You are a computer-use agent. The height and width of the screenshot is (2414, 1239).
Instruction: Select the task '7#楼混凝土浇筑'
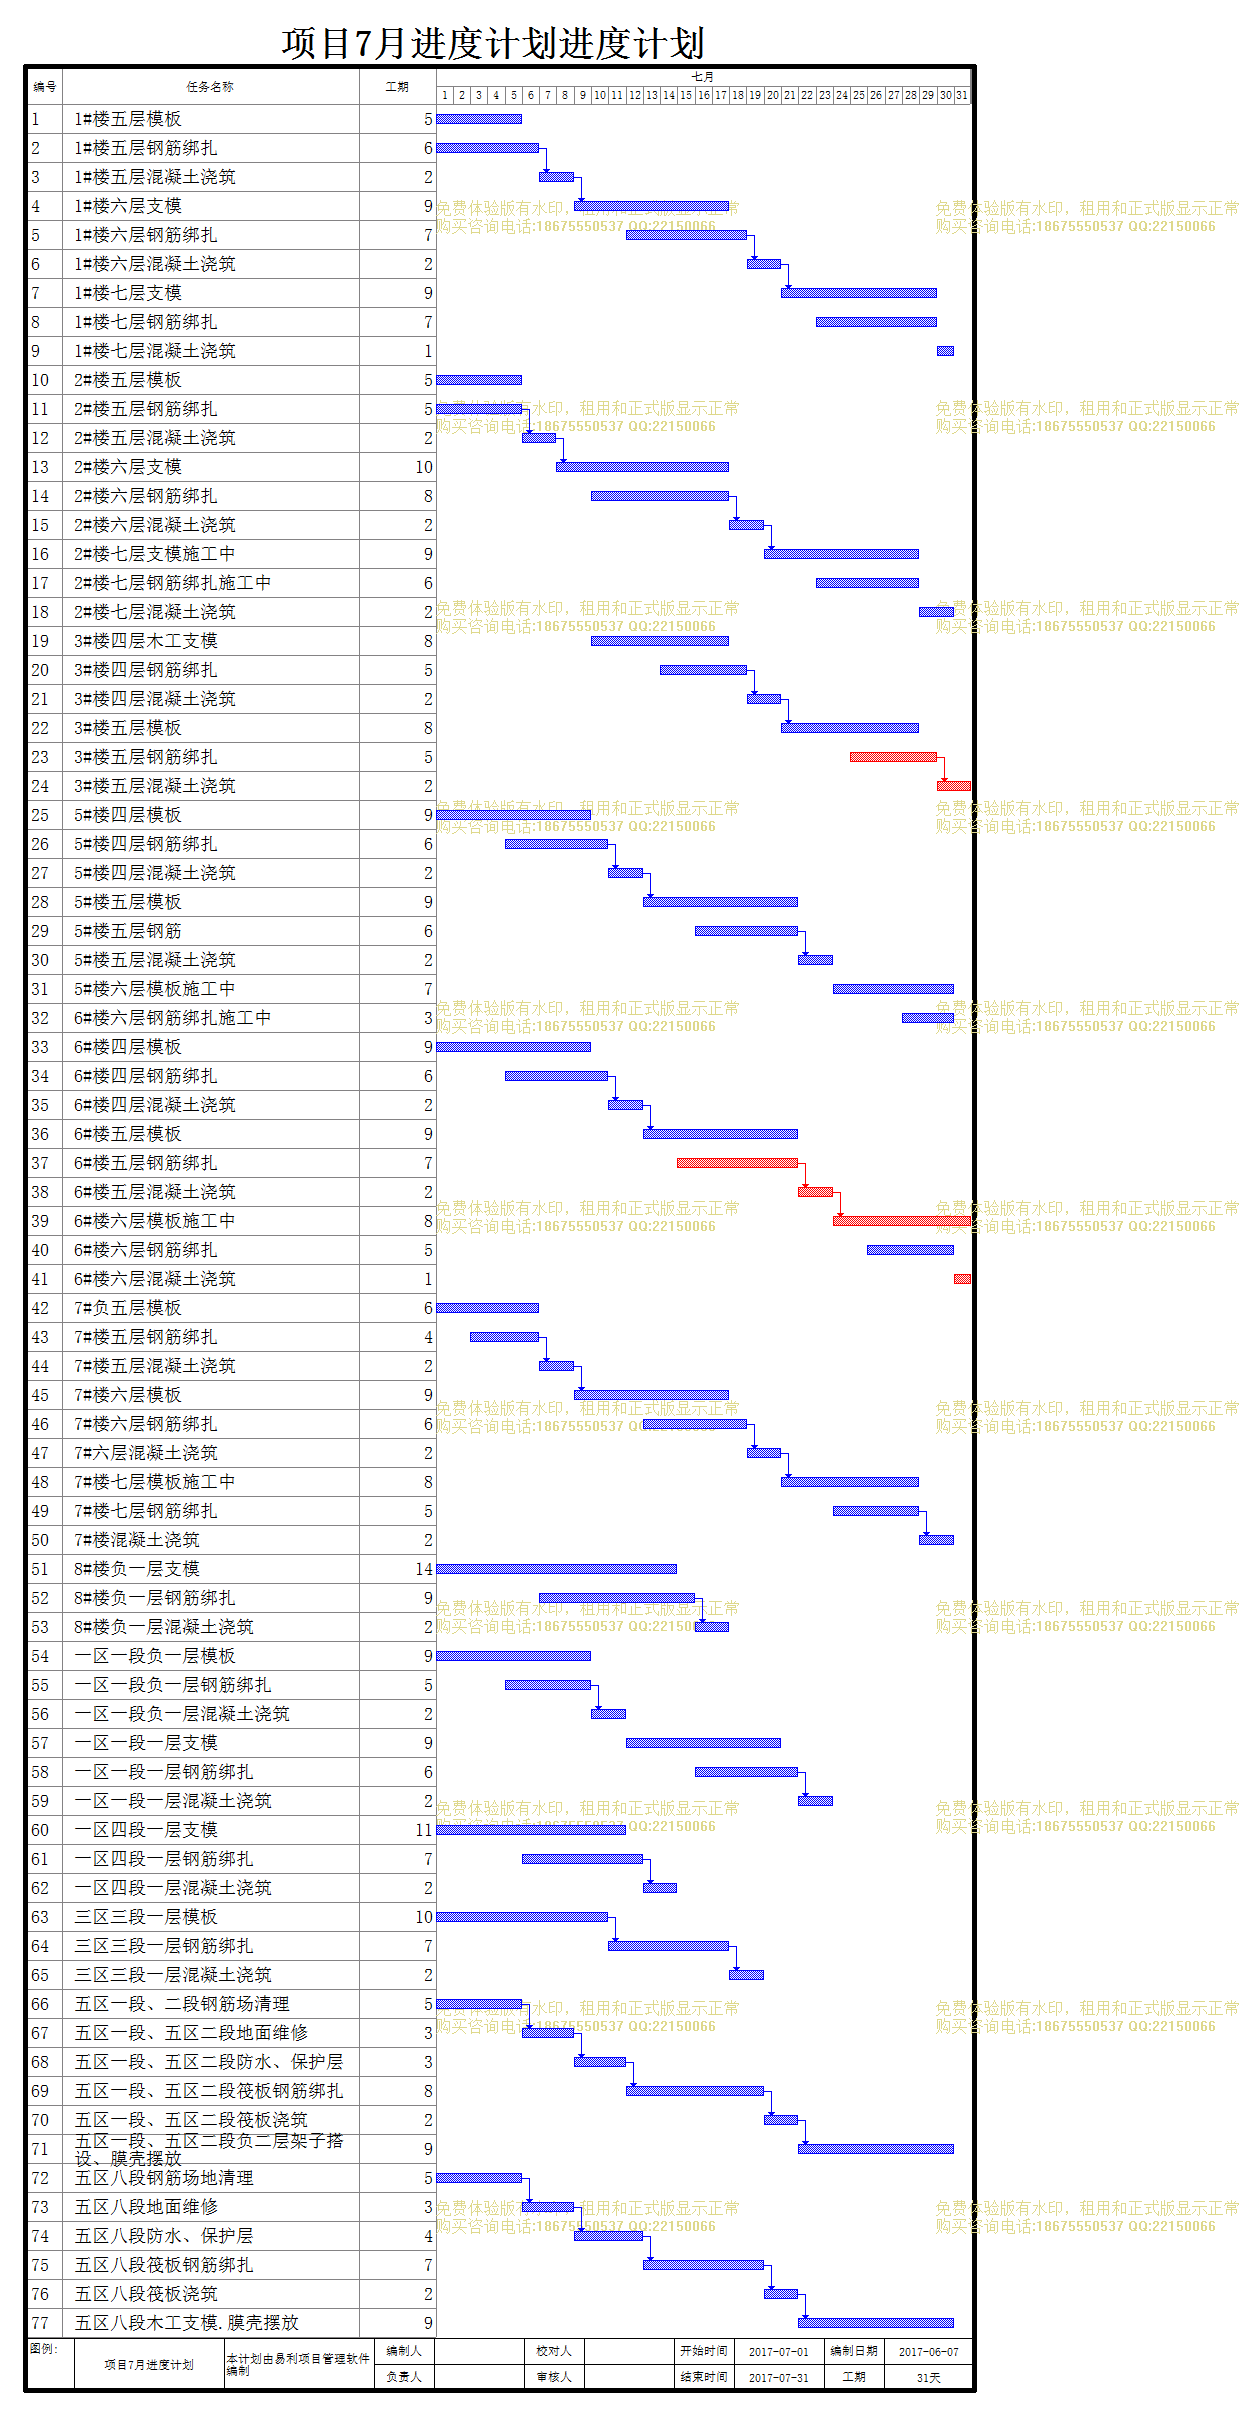pos(137,1540)
